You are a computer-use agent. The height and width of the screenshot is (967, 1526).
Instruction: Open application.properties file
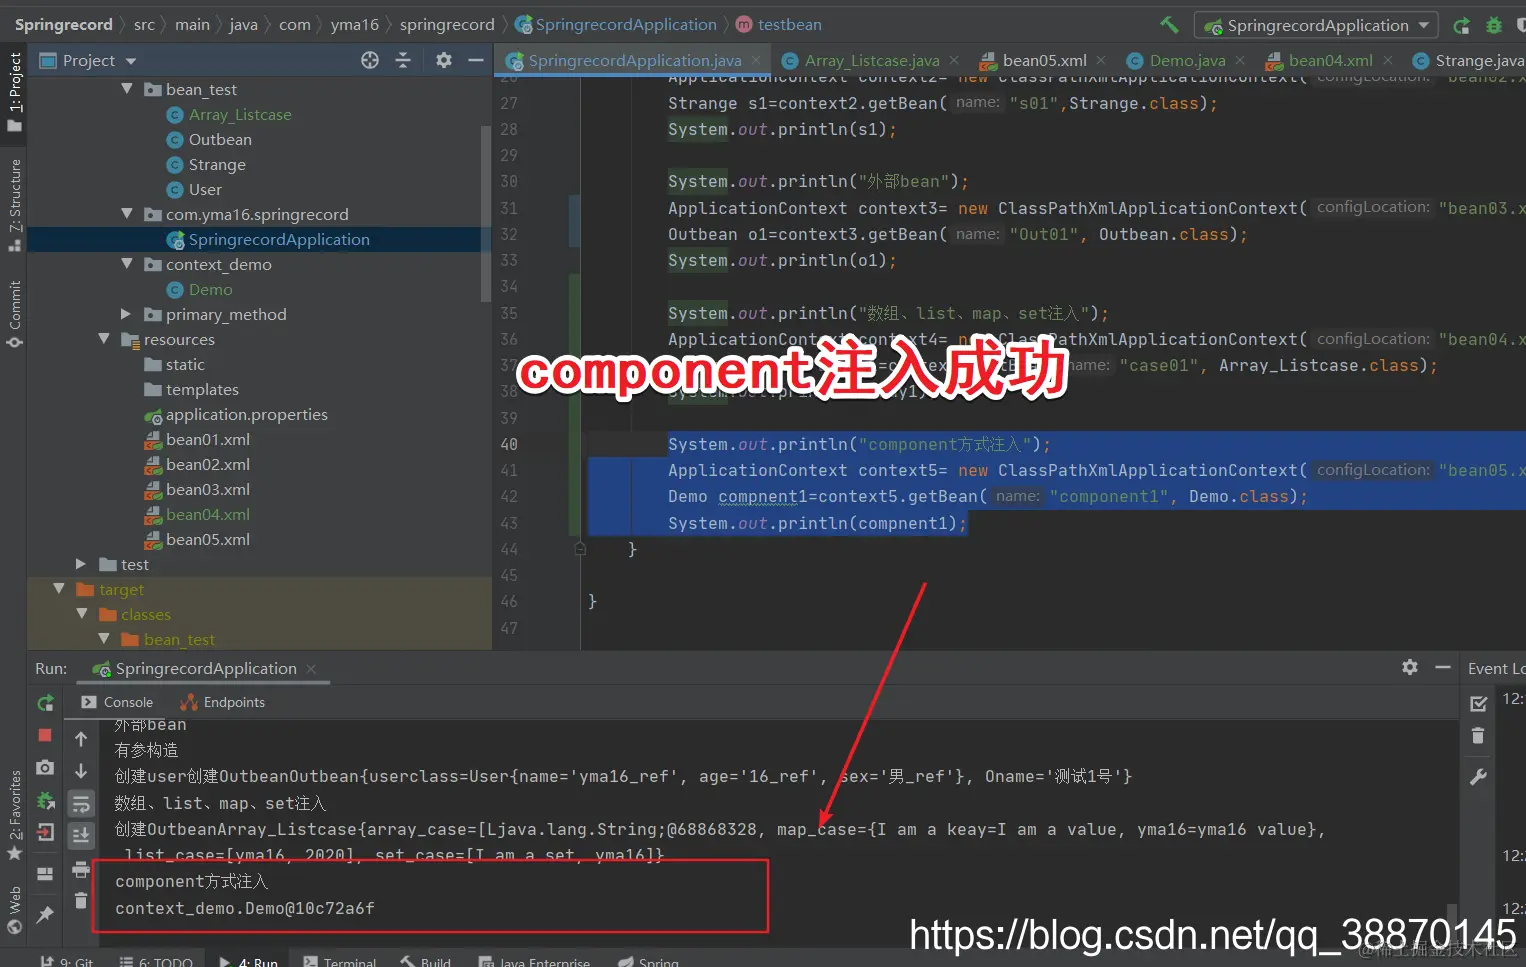246,414
